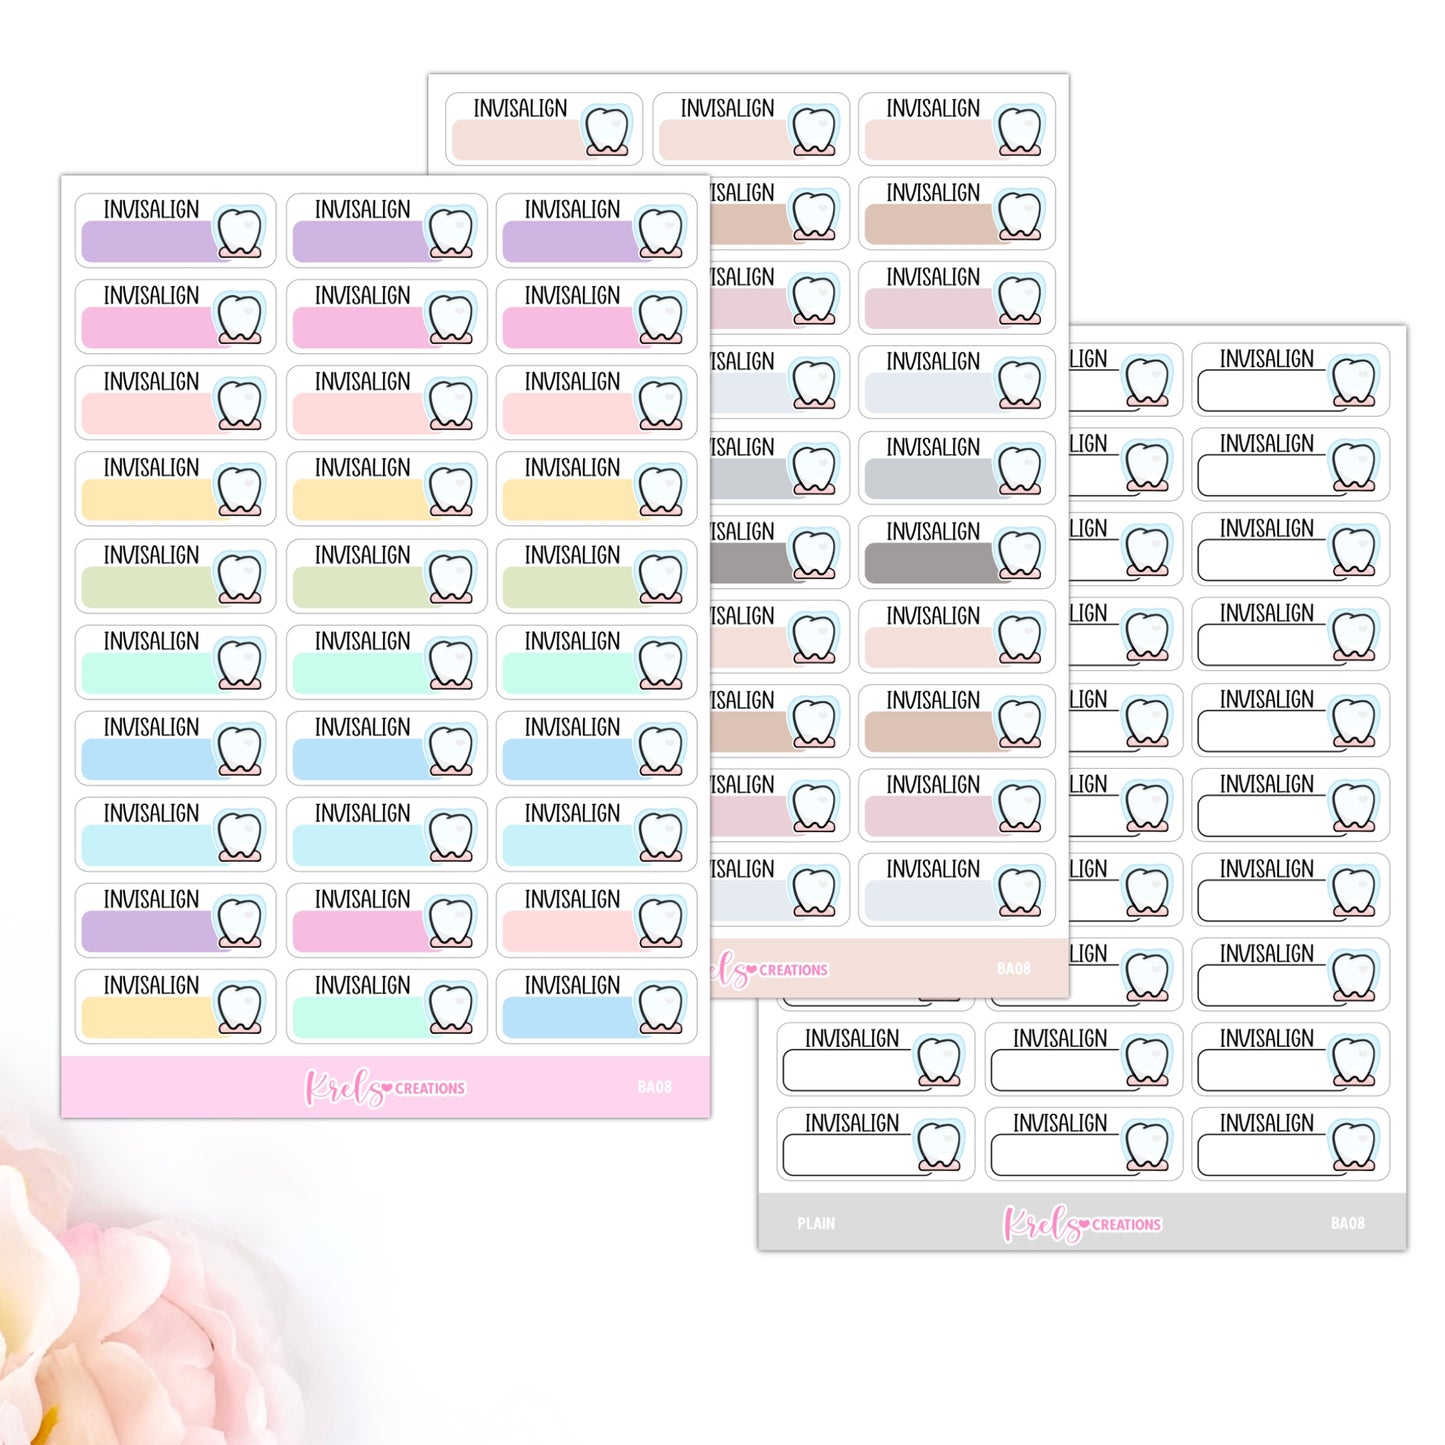The image size is (1445, 1445).
Task: Select the dark gray color bar on beige sheet
Action: pyautogui.click(x=928, y=564)
